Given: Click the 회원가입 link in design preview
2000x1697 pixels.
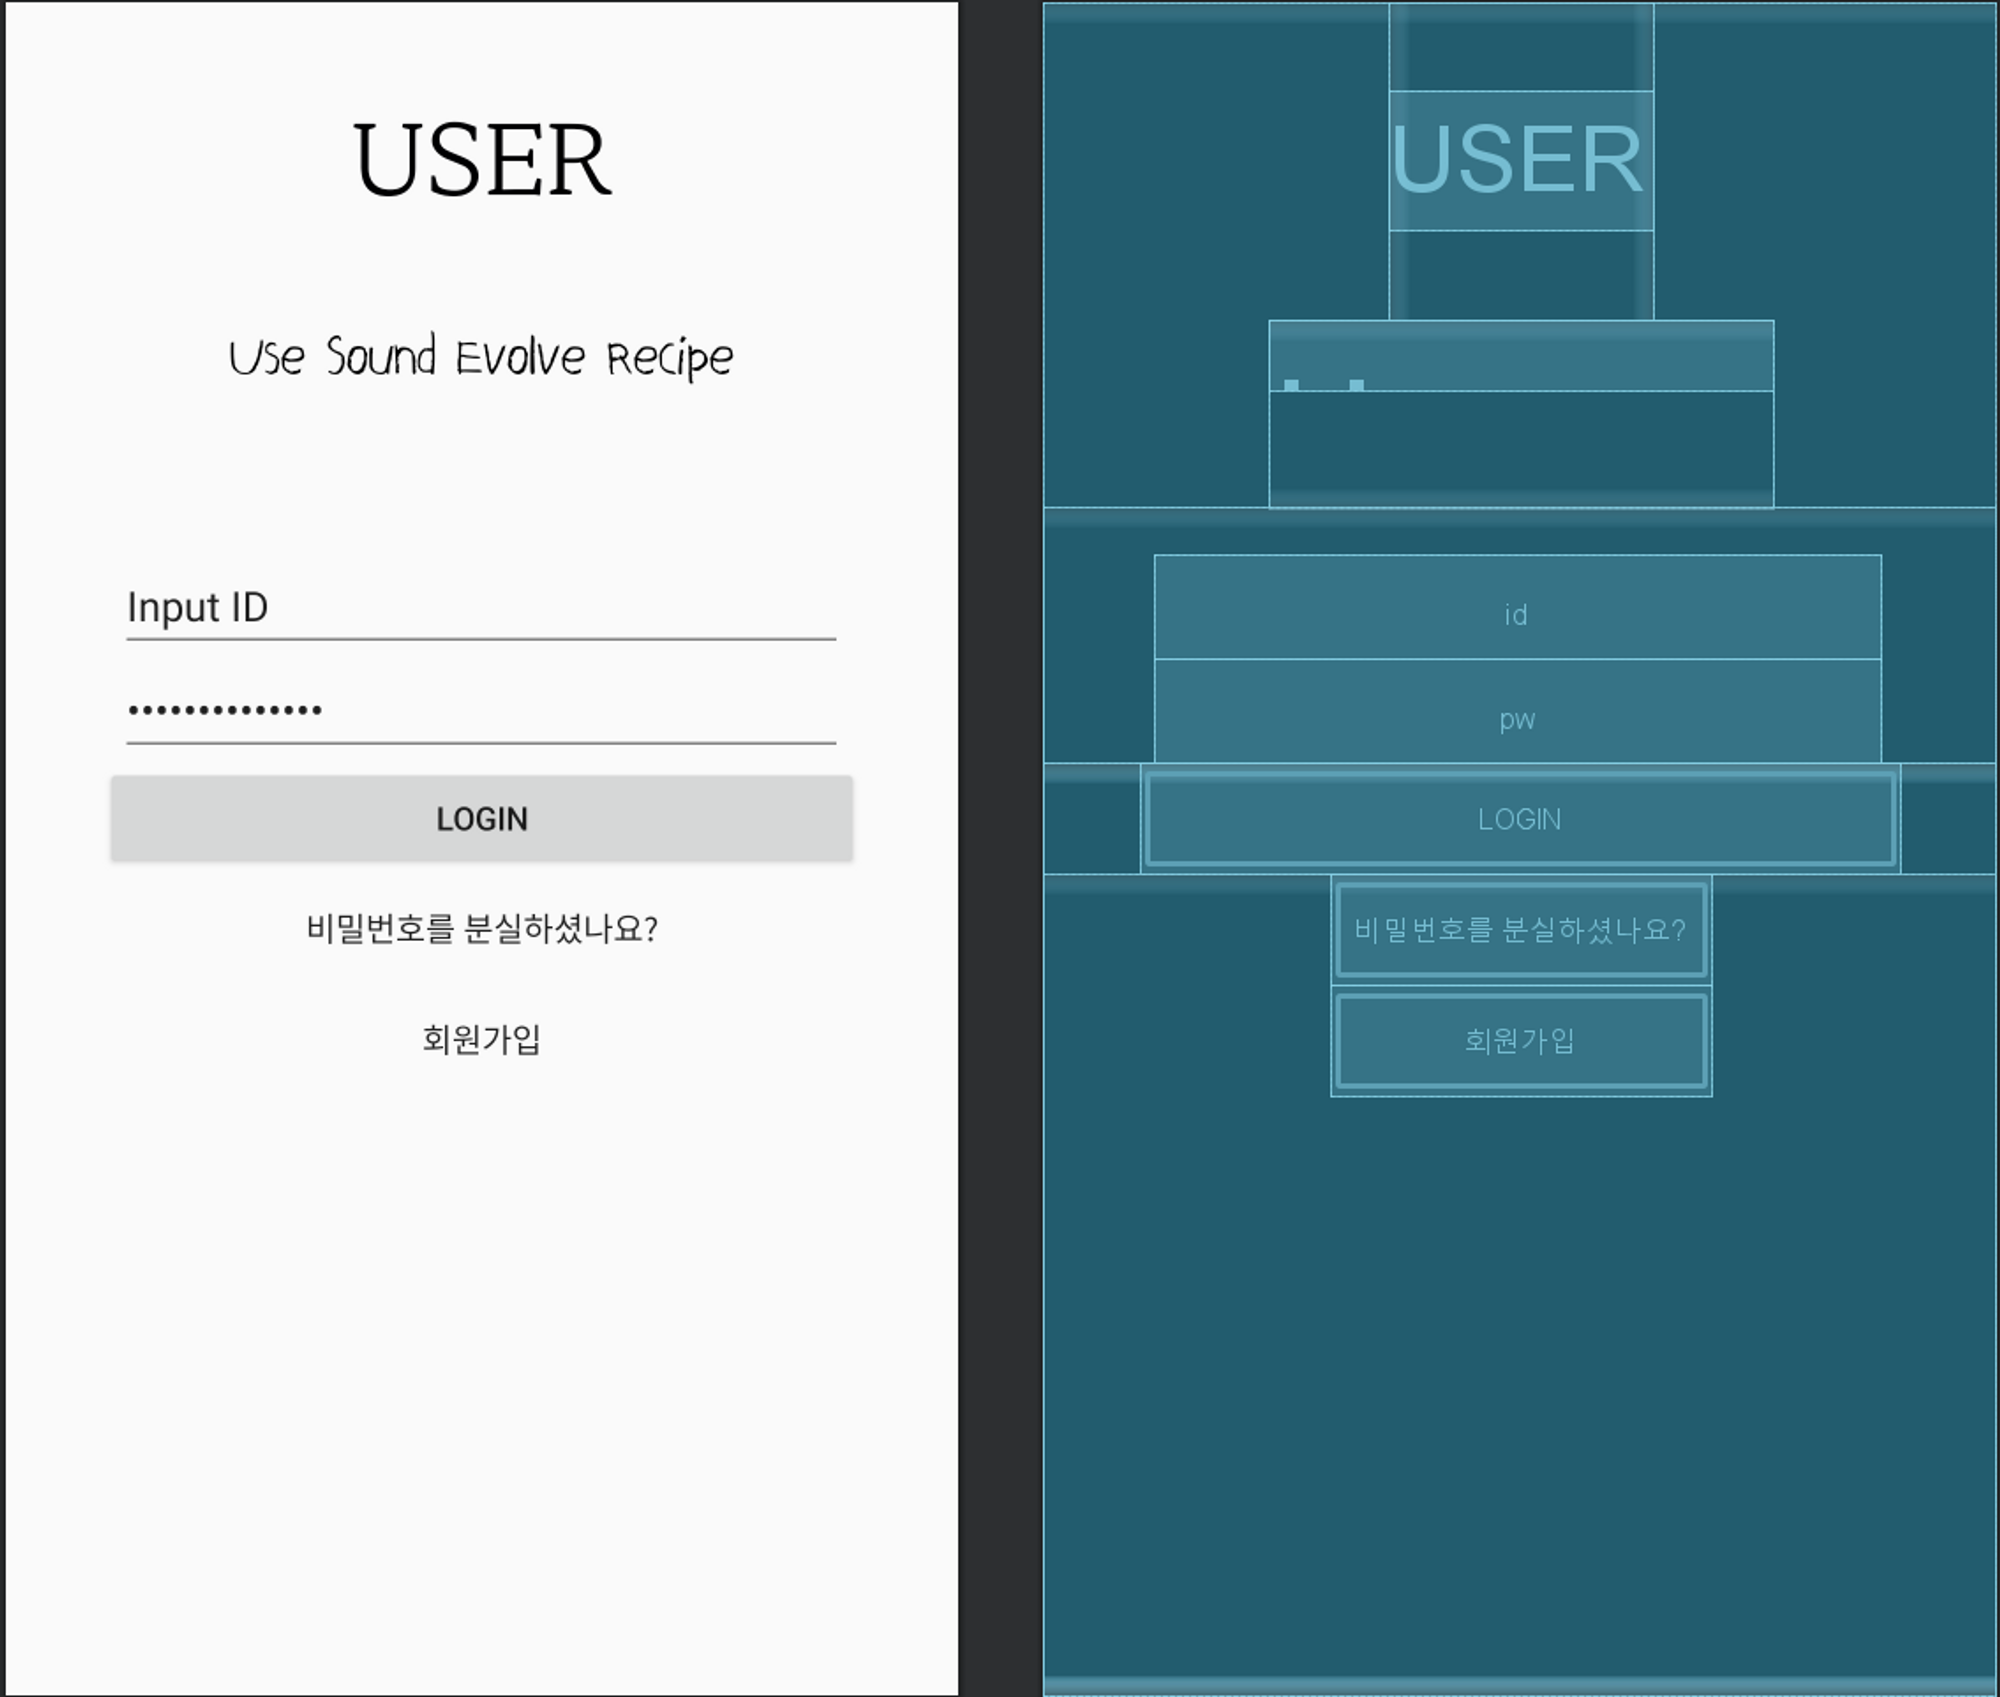Looking at the screenshot, I should point(481,1040).
